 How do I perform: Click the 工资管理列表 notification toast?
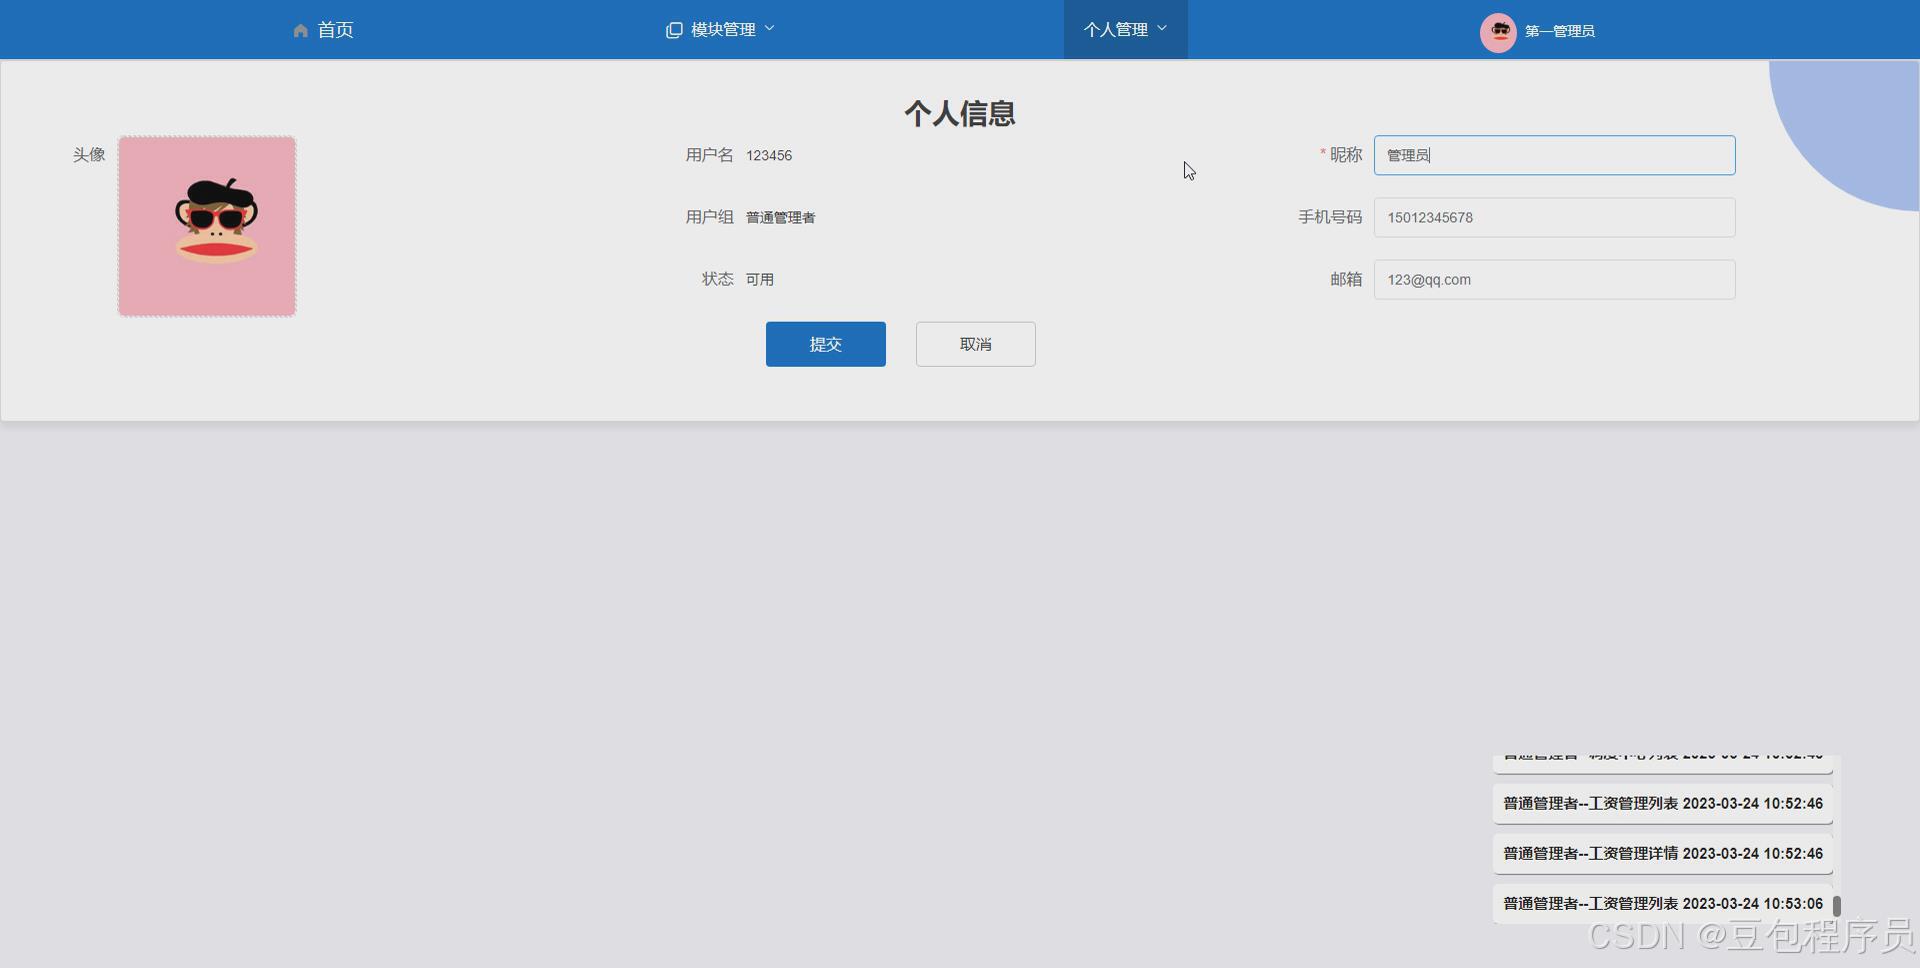(1662, 803)
